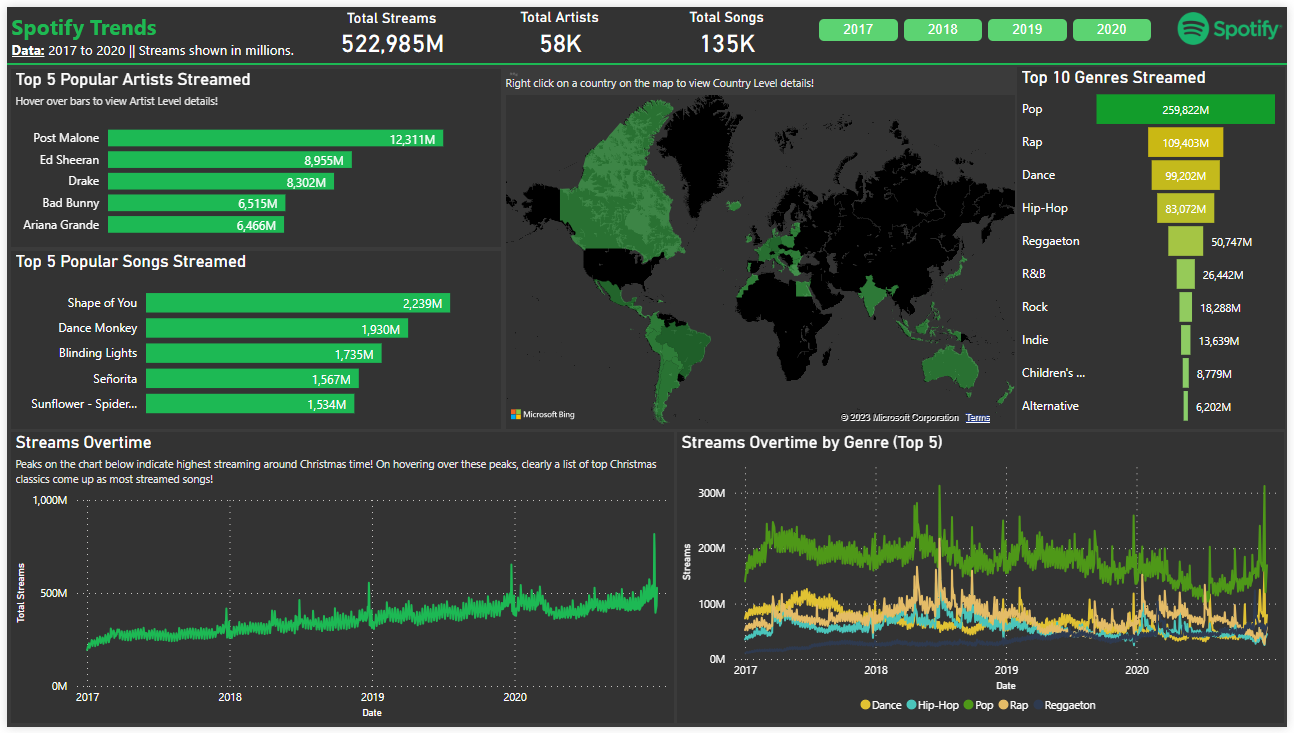Image resolution: width=1294 pixels, height=733 pixels.
Task: Click the 50,747M Reggaeton value label
Action: pos(1231,242)
